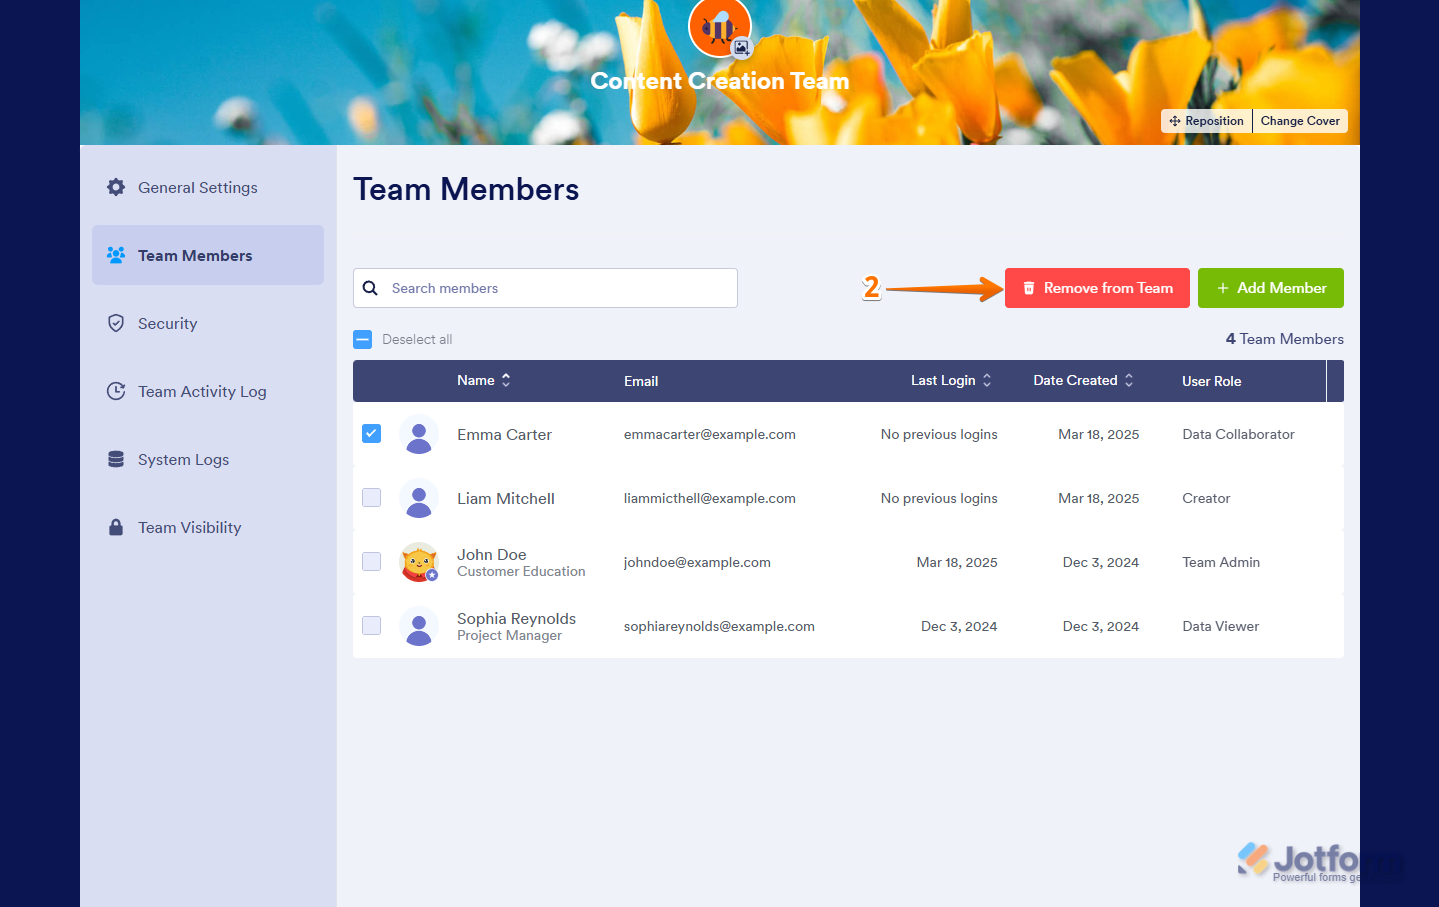Open Team Visibility menu item

tap(208, 527)
